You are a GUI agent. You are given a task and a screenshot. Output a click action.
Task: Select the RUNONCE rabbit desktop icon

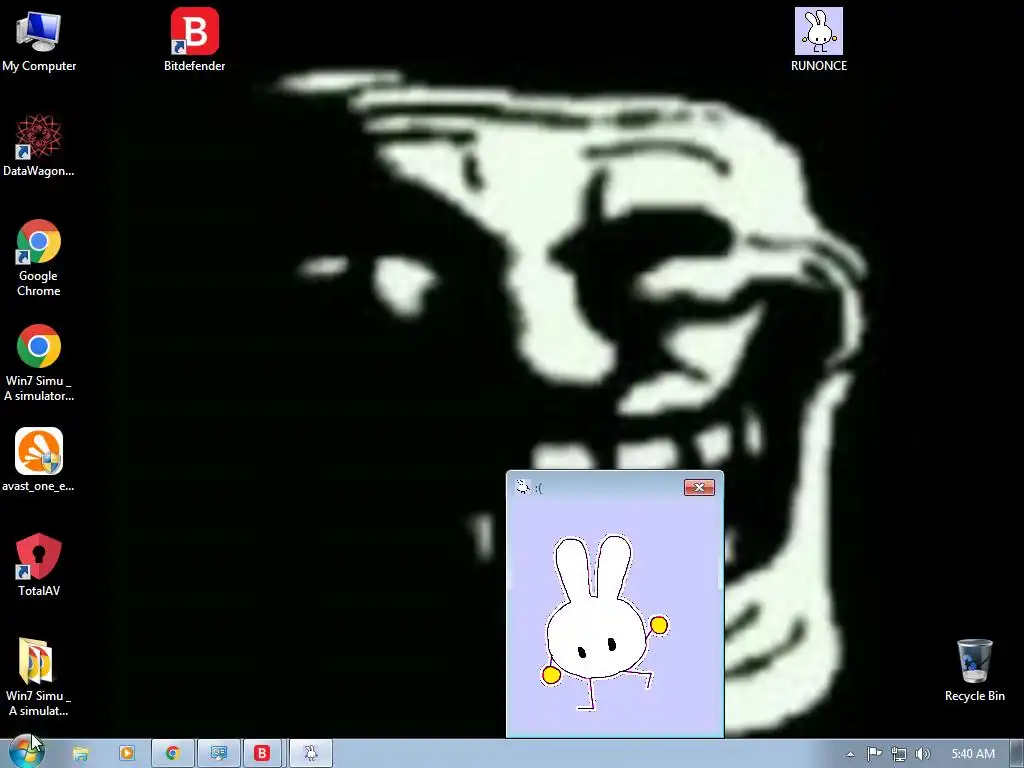point(819,40)
